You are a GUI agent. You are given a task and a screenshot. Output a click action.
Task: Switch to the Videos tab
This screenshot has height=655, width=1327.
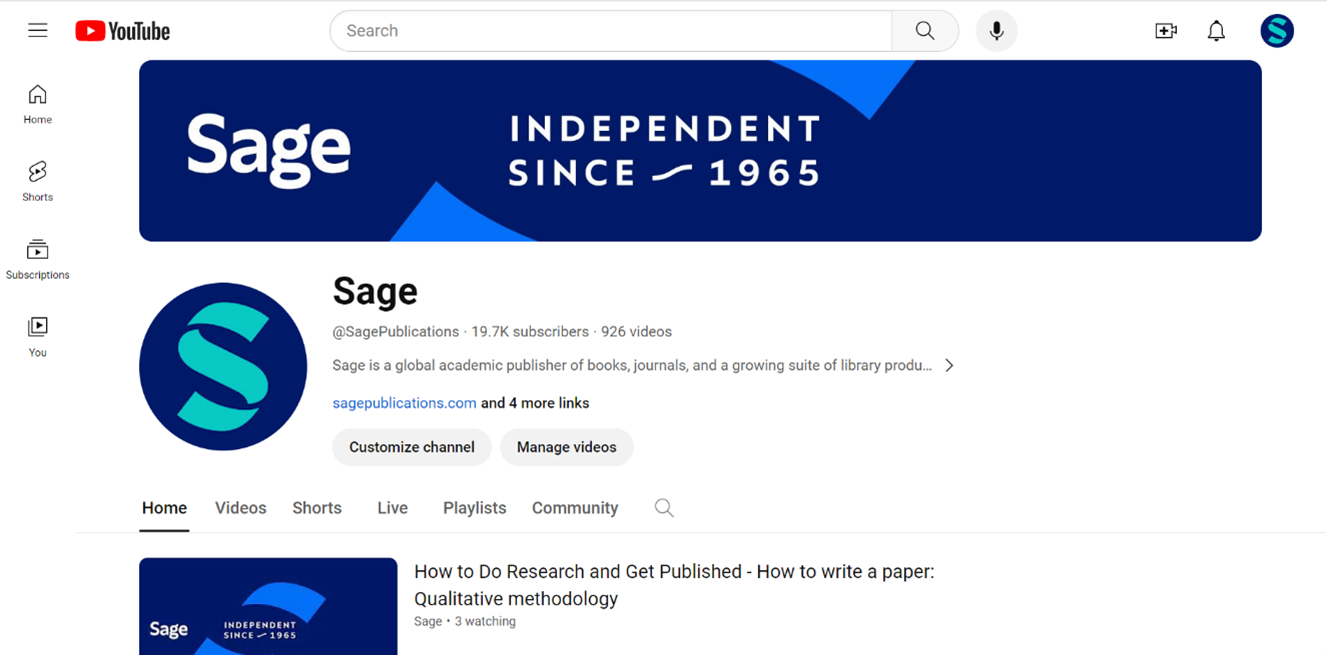pyautogui.click(x=241, y=508)
